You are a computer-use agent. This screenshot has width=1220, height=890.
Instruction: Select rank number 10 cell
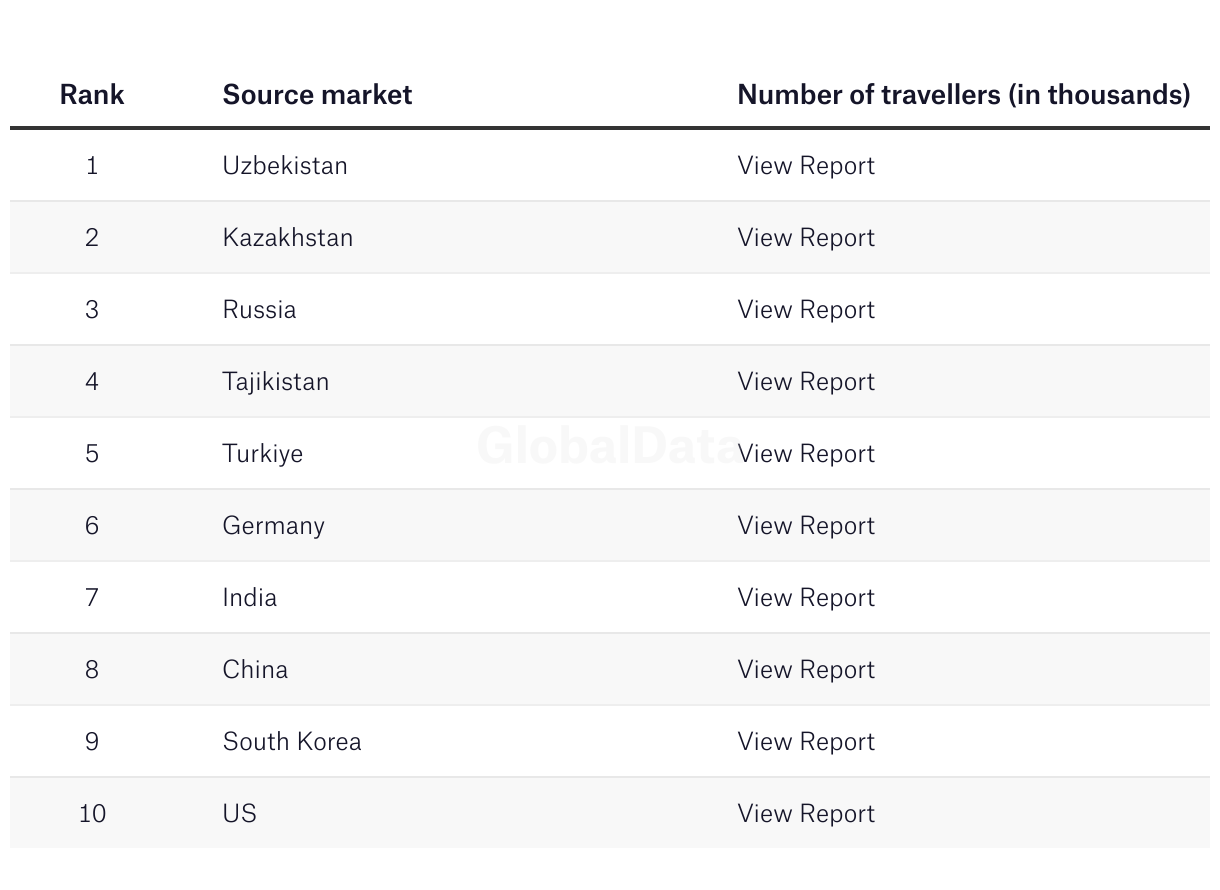92,813
